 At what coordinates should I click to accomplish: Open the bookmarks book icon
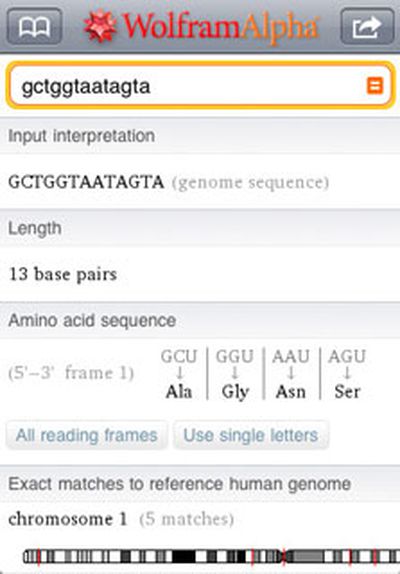coord(34,26)
